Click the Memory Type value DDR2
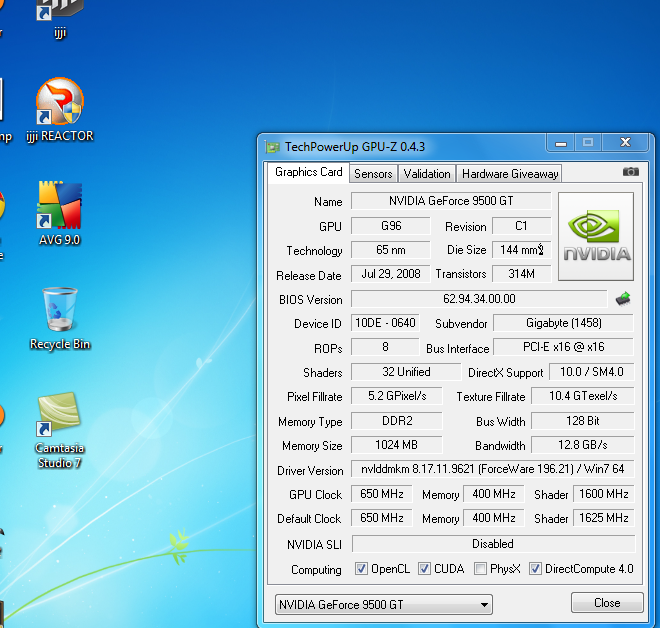The height and width of the screenshot is (628, 660). coord(397,421)
